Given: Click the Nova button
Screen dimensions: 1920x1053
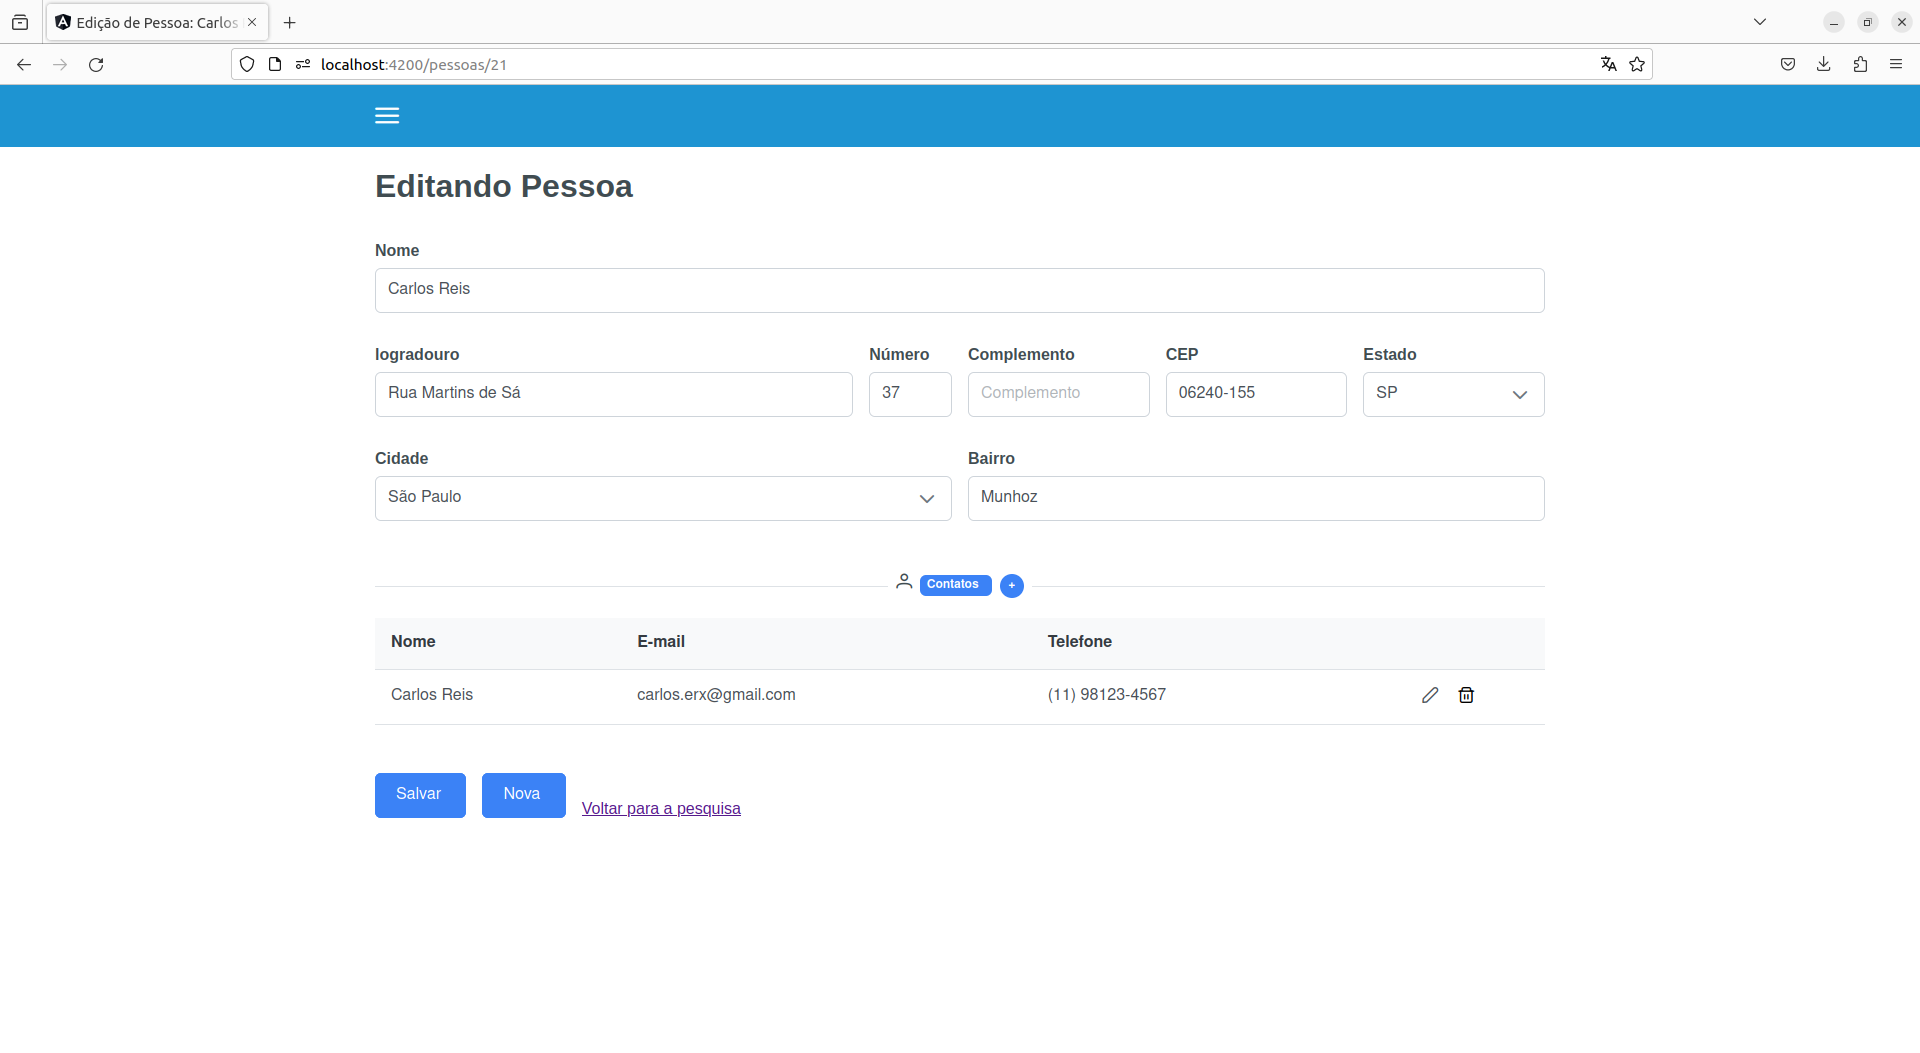Looking at the screenshot, I should click(523, 795).
